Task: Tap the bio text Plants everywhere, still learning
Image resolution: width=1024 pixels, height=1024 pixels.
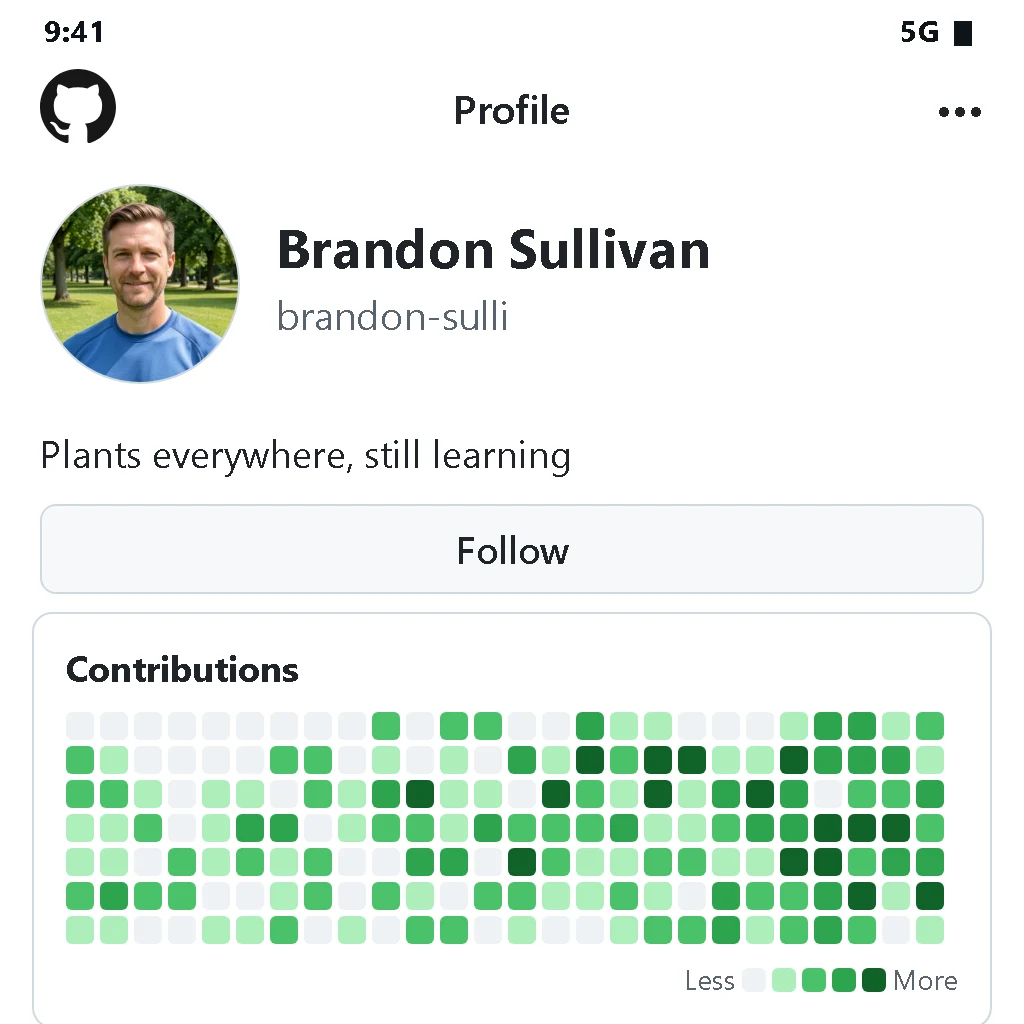Action: tap(306, 456)
